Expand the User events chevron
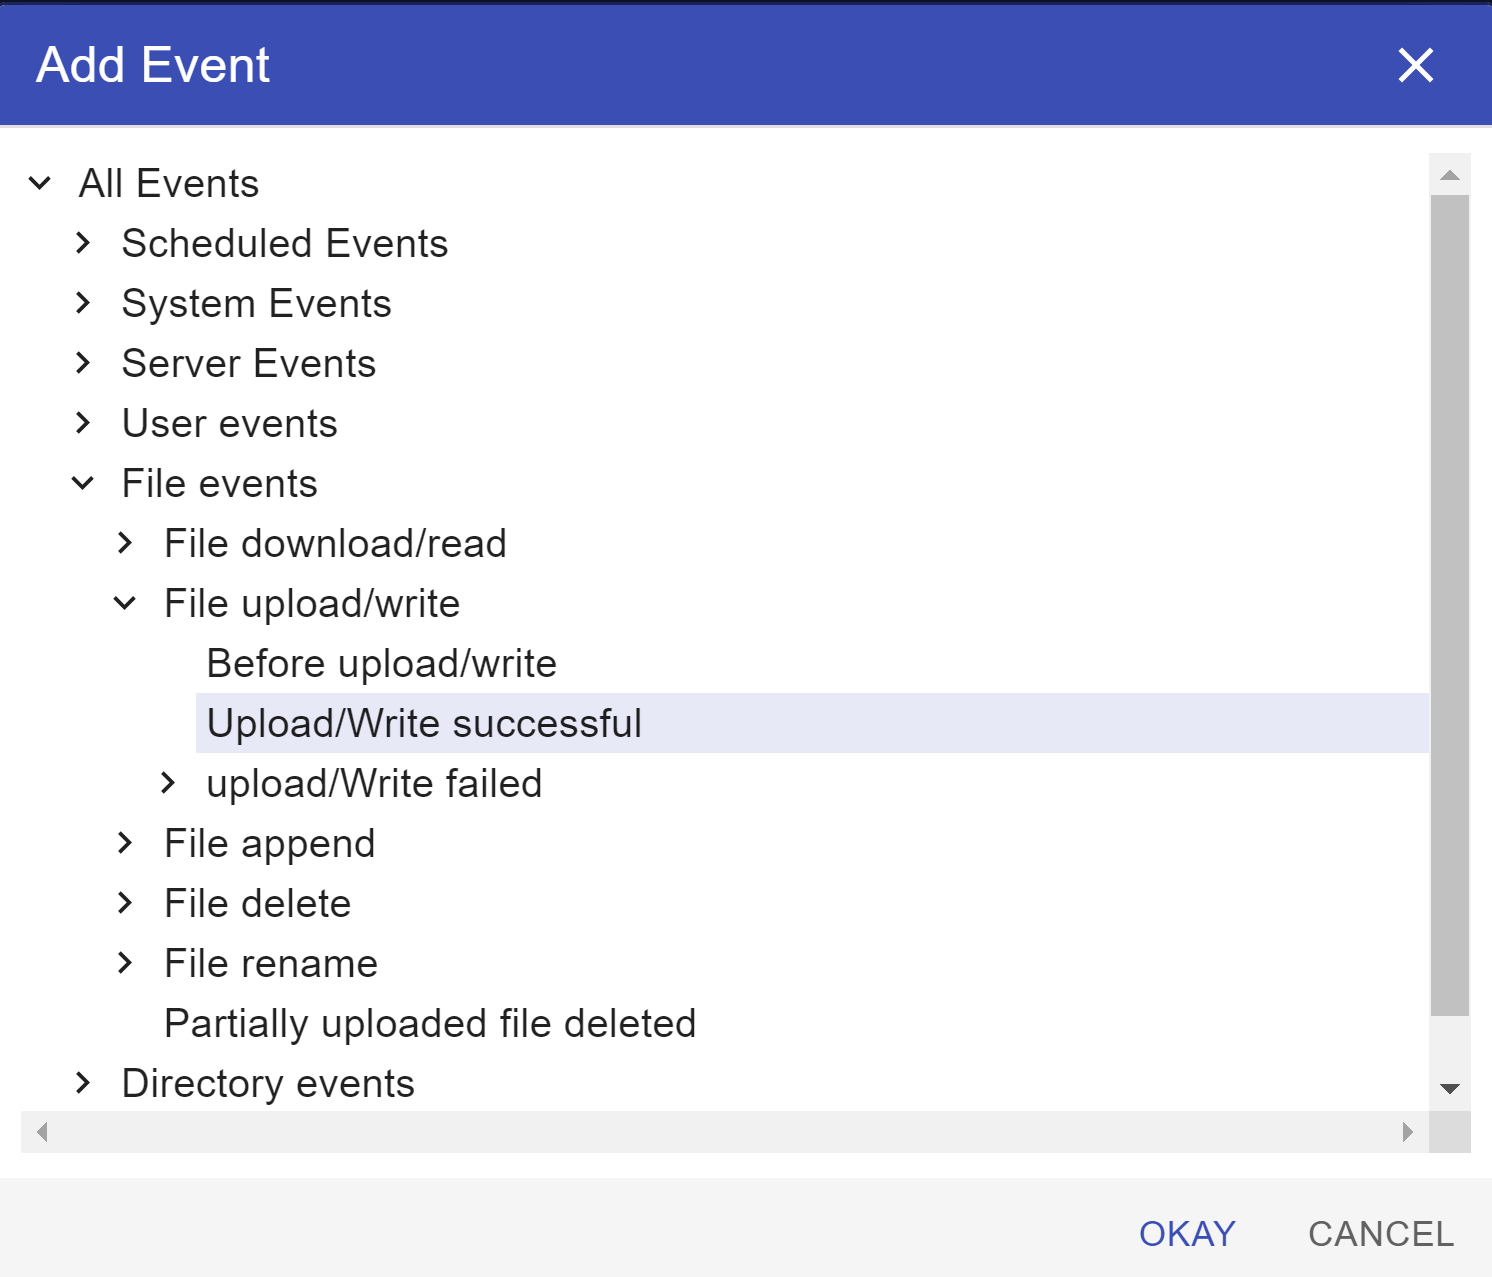 (x=83, y=424)
